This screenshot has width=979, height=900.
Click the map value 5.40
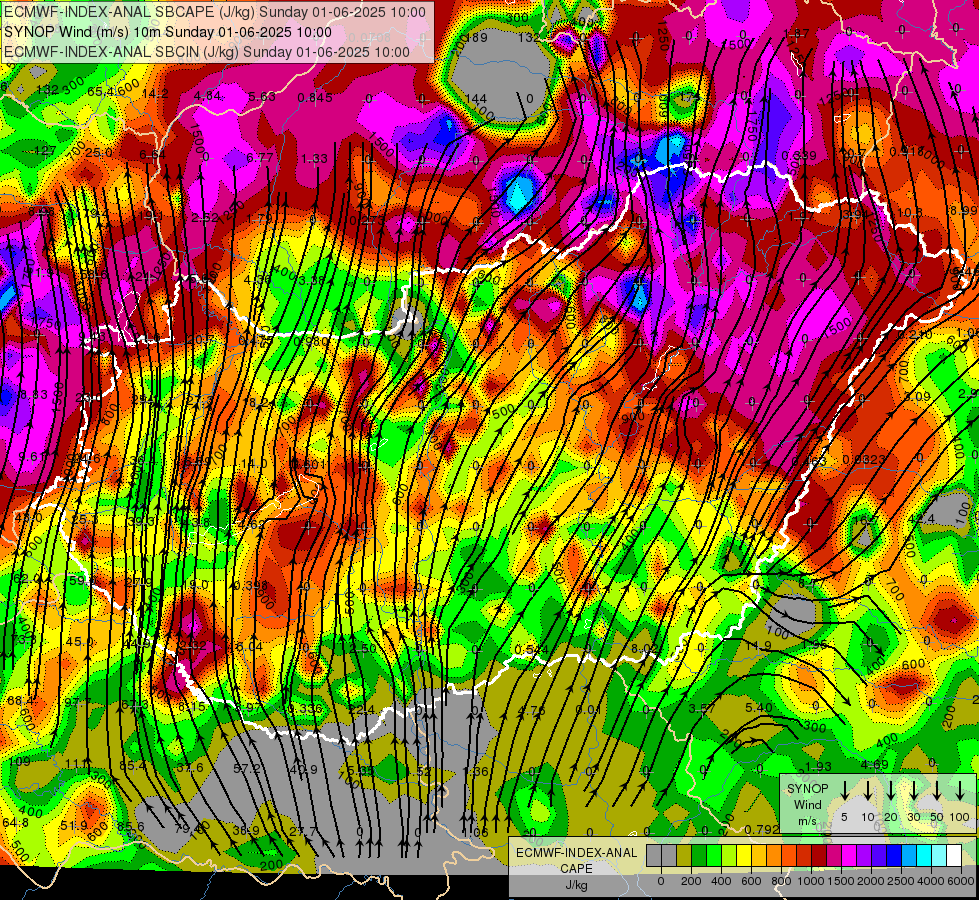759,708
